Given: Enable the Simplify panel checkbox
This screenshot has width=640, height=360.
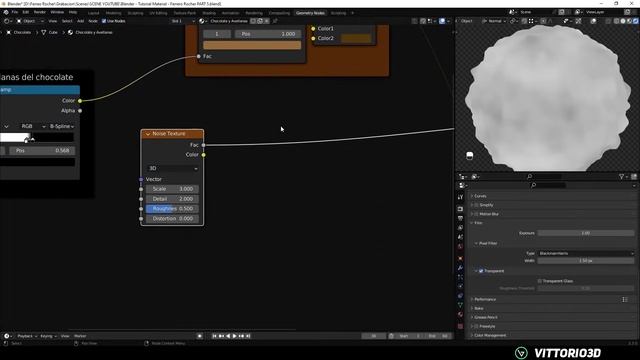Looking at the screenshot, I should 476,205.
